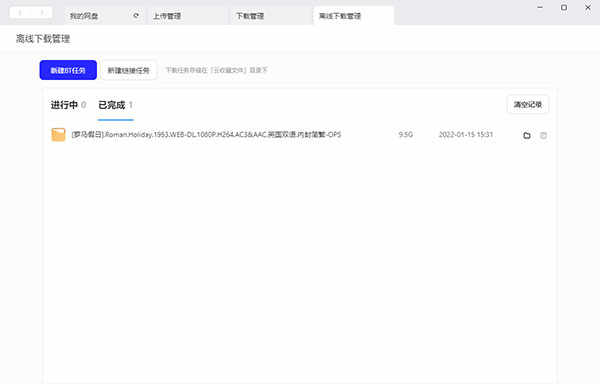Select the 离线下载管理 tab
The height and width of the screenshot is (384, 600).
tap(340, 16)
